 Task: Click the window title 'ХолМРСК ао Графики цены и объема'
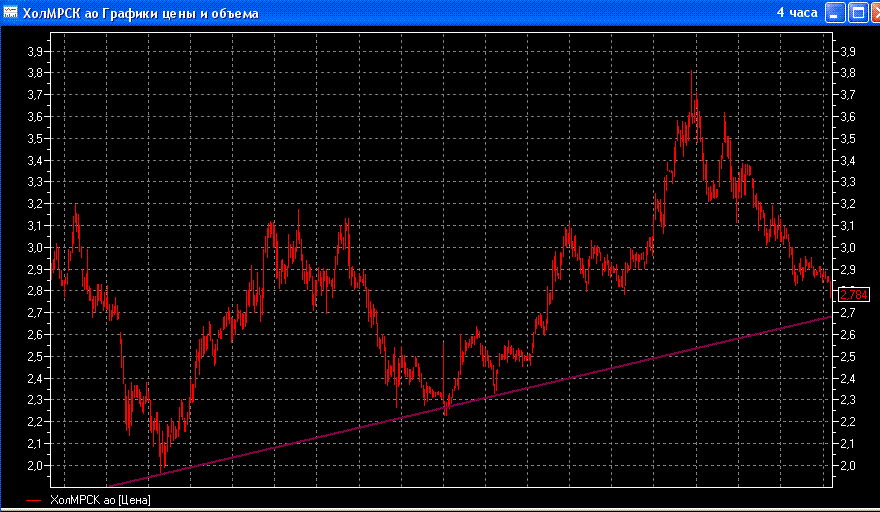pyautogui.click(x=140, y=13)
